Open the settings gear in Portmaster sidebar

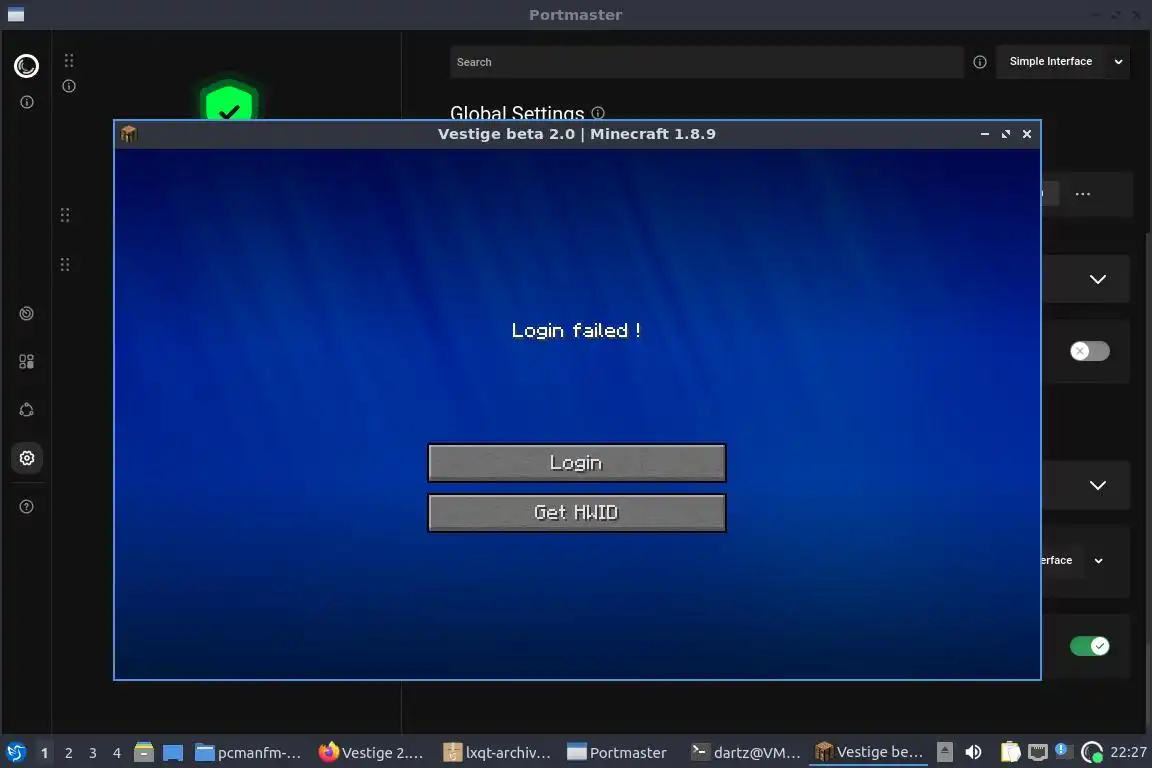tap(26, 458)
